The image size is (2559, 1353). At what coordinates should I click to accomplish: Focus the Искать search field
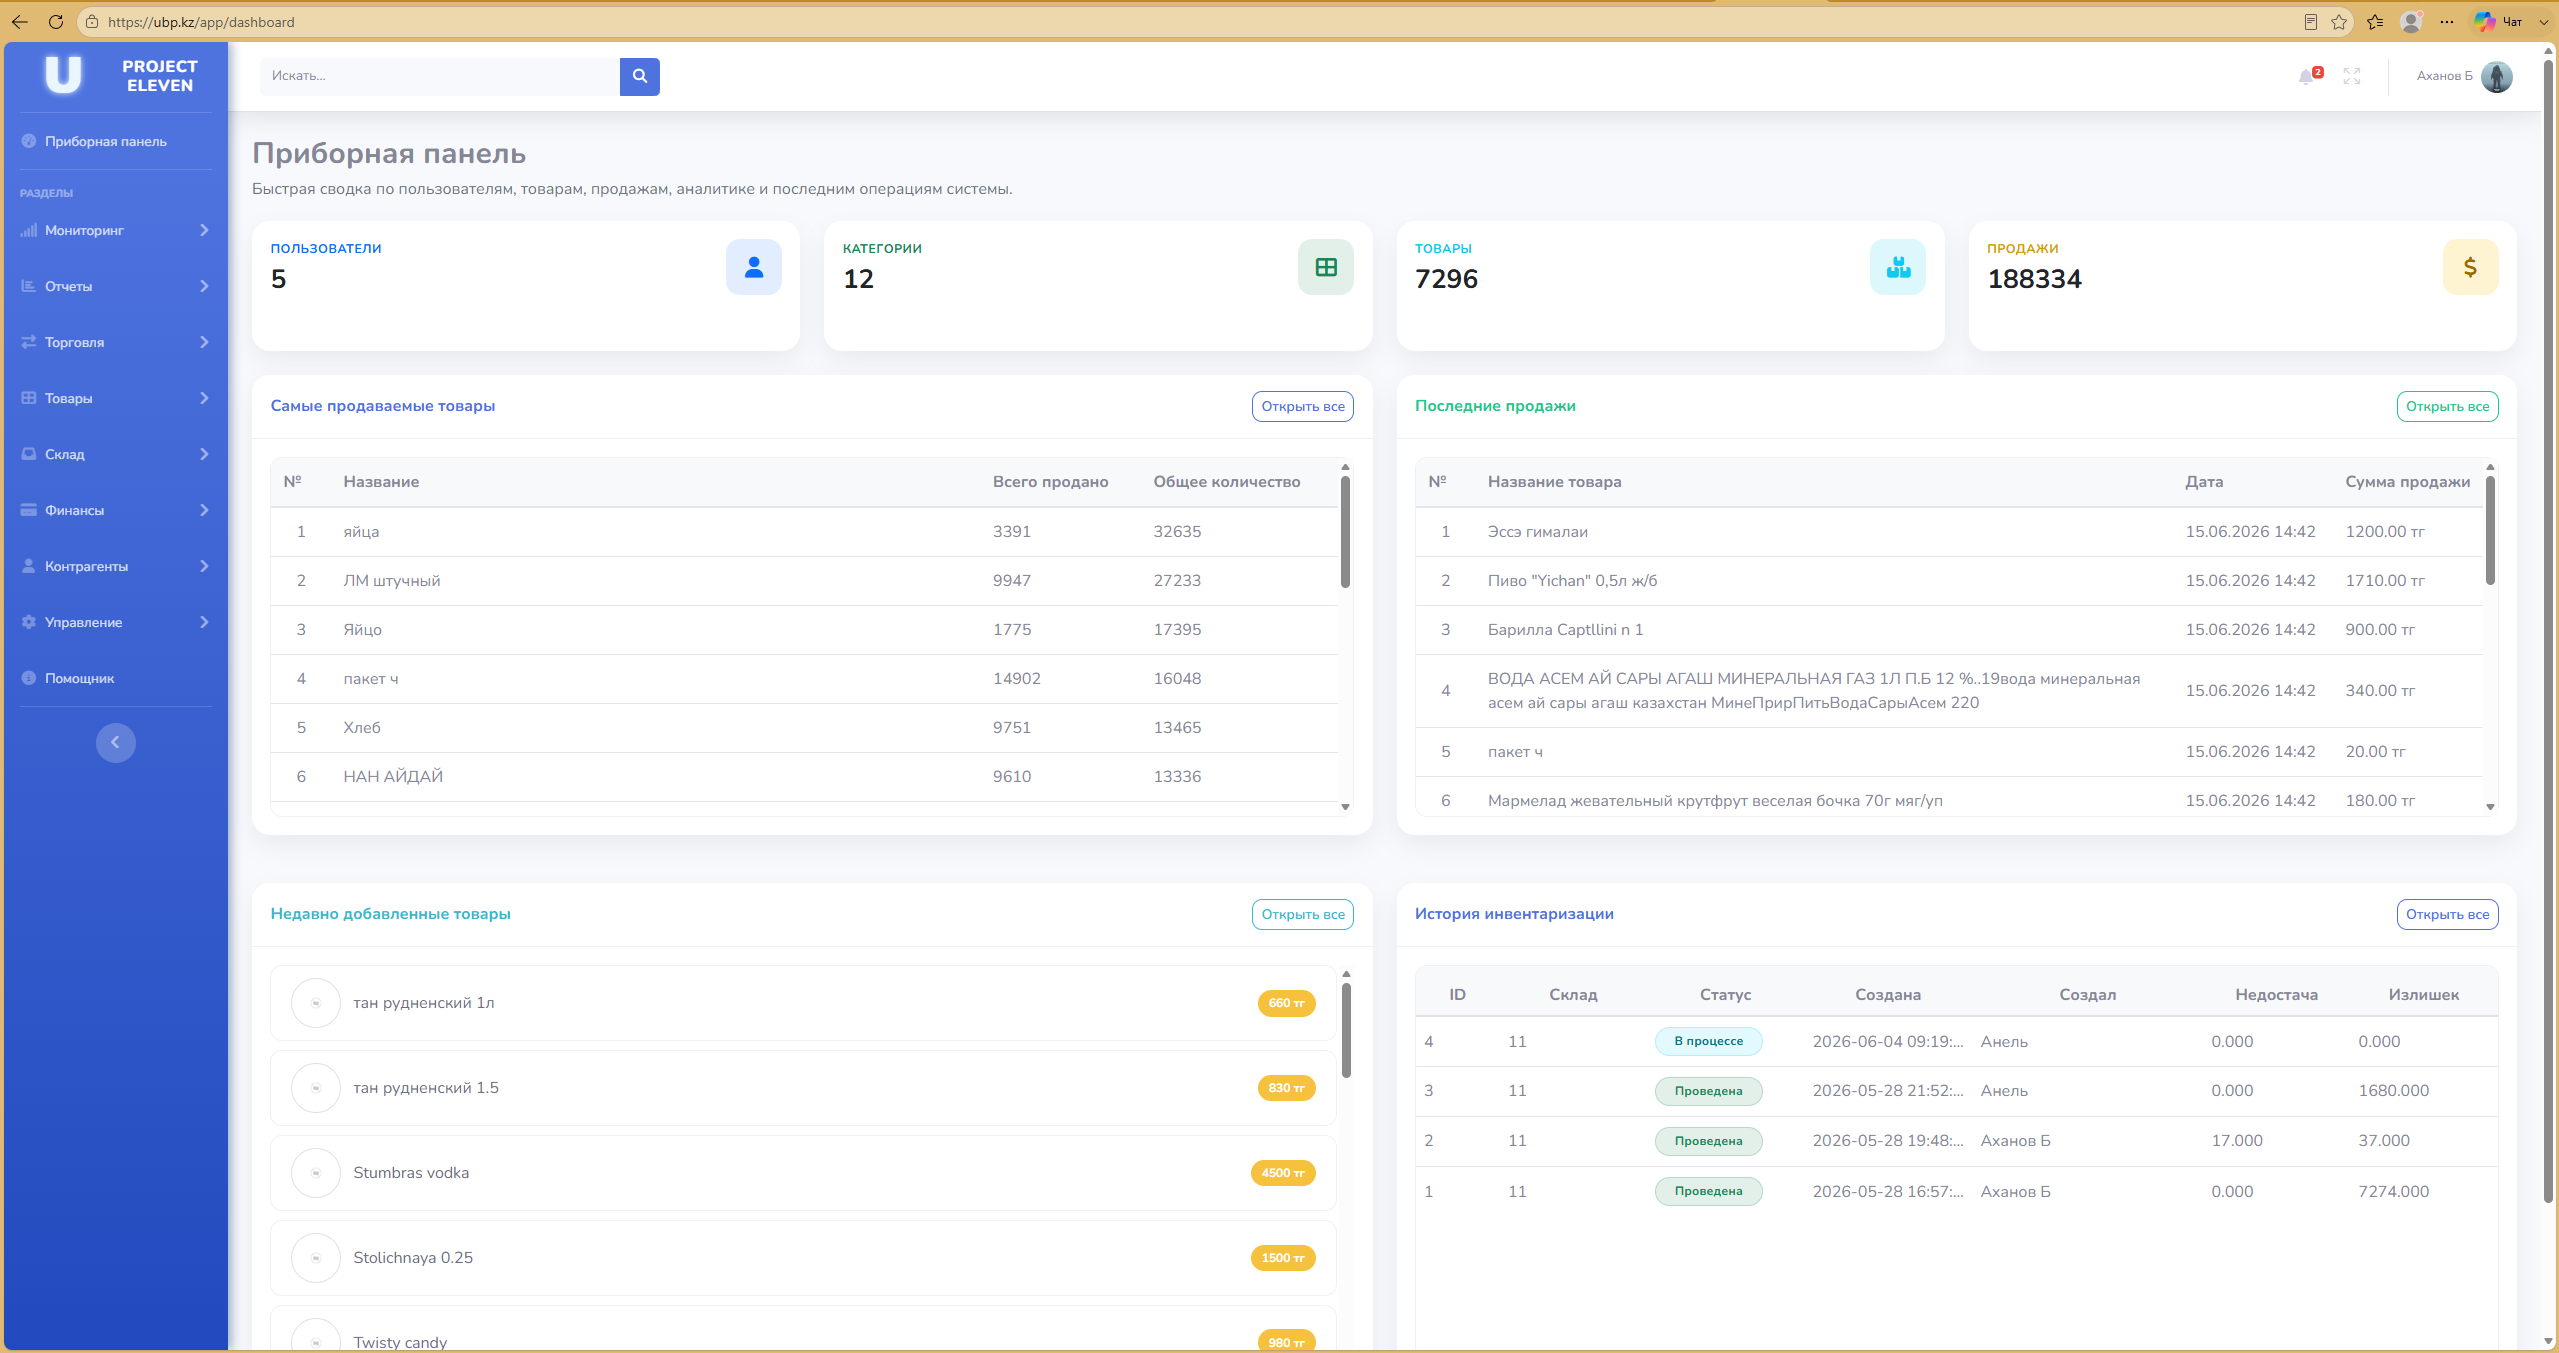click(440, 76)
